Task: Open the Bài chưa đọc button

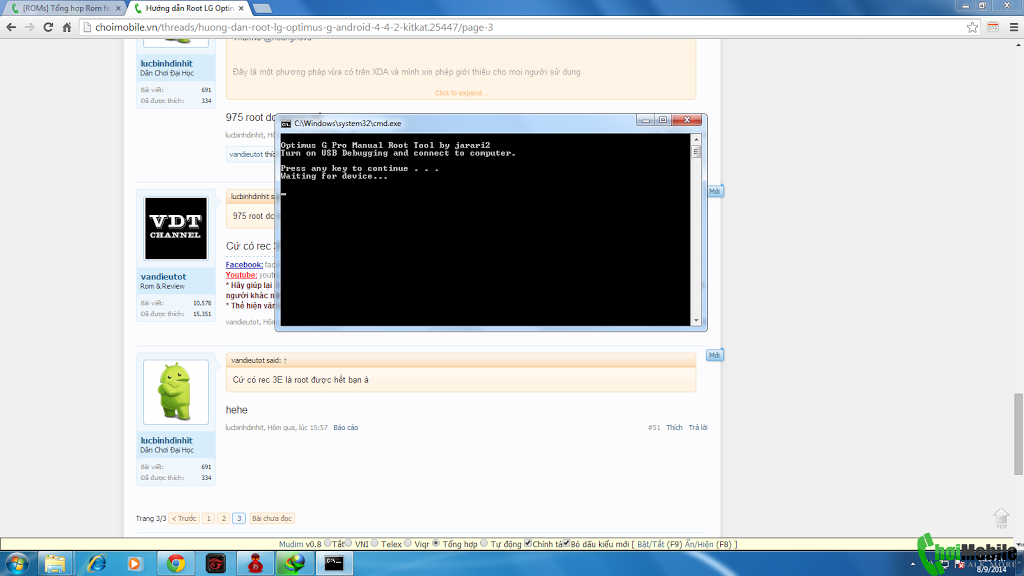Action: (272, 519)
